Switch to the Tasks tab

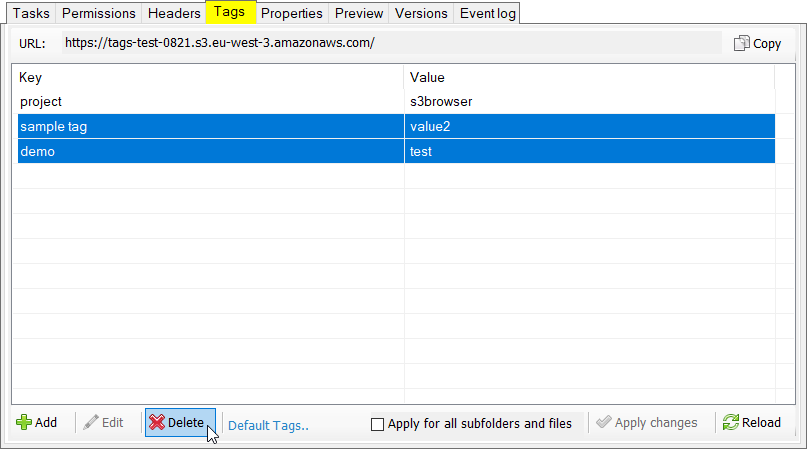point(31,13)
